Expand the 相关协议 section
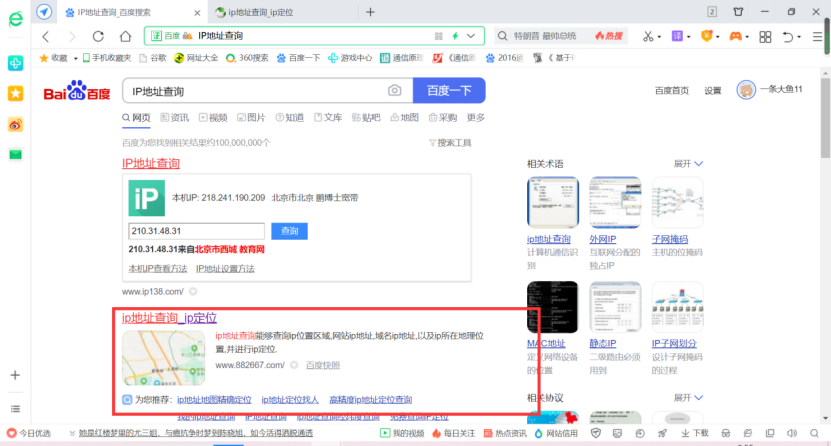 coord(688,397)
